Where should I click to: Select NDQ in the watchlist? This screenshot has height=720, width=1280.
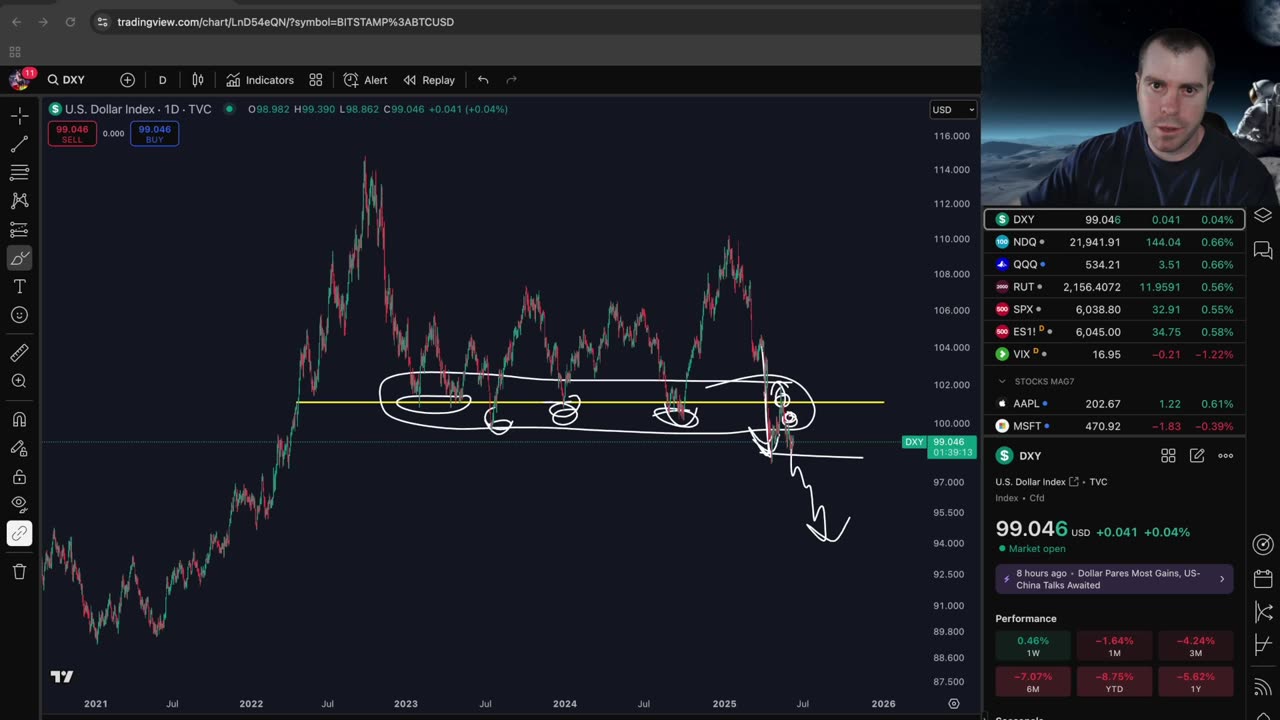(1114, 242)
